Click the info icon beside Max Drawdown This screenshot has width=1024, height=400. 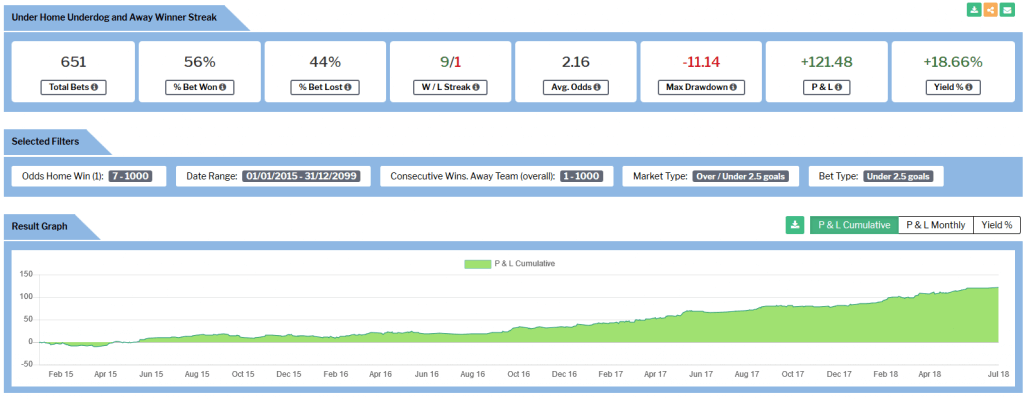pyautogui.click(x=732, y=88)
